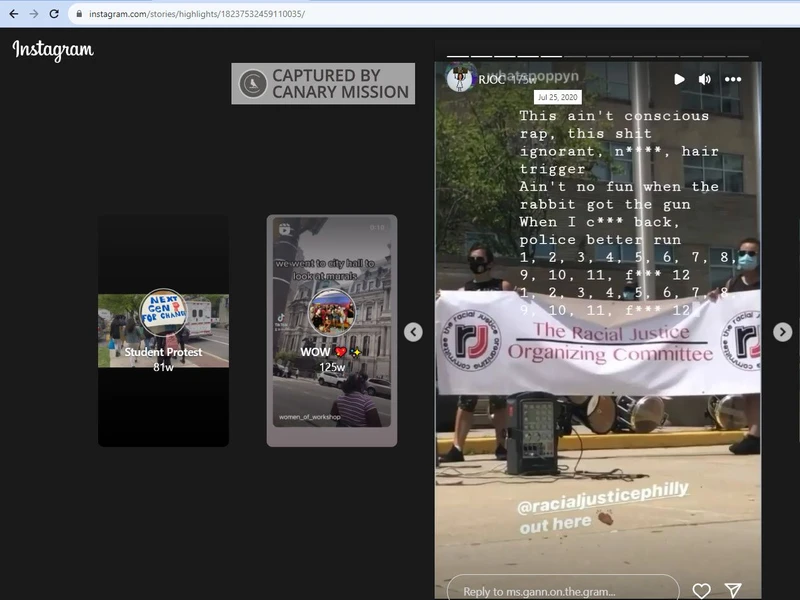800x600 pixels.
Task: Click the RJOC profile avatar
Action: click(459, 79)
